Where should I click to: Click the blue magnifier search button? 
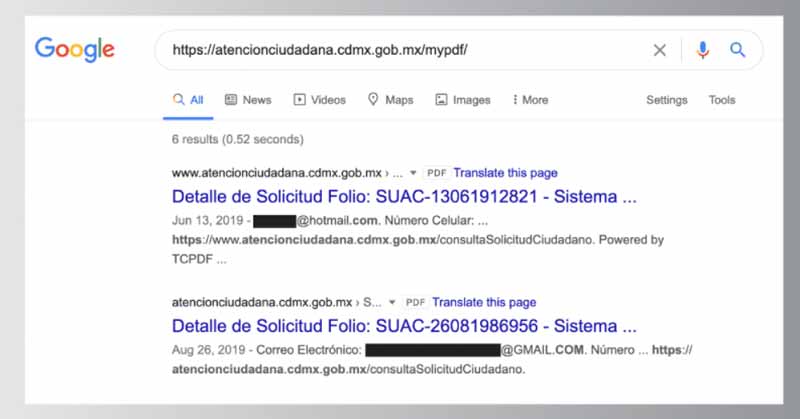click(x=738, y=50)
